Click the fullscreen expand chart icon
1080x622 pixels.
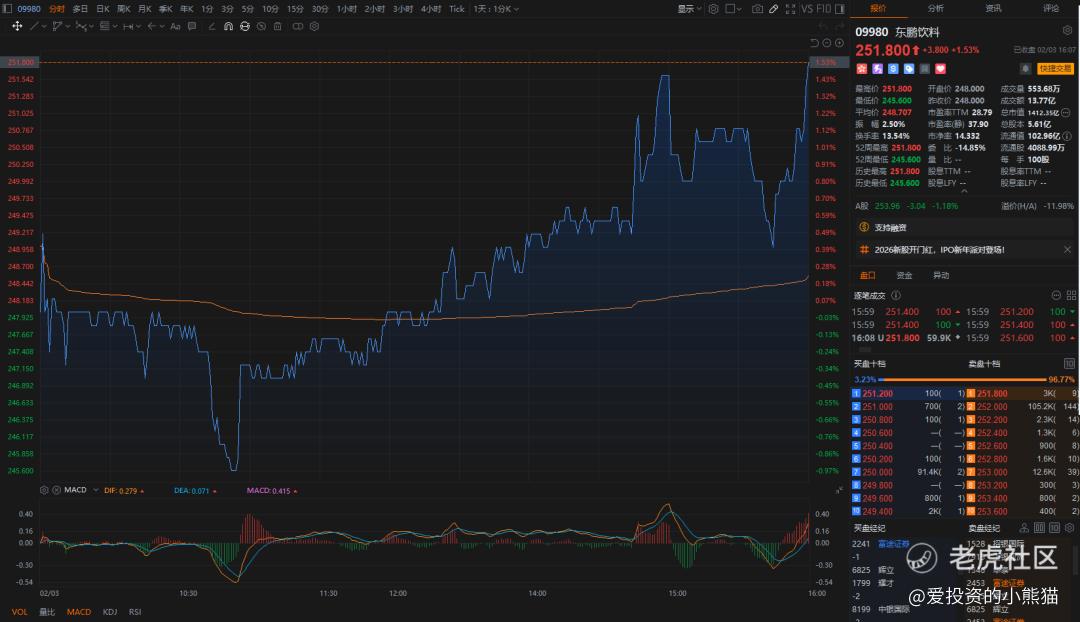[x=790, y=9]
